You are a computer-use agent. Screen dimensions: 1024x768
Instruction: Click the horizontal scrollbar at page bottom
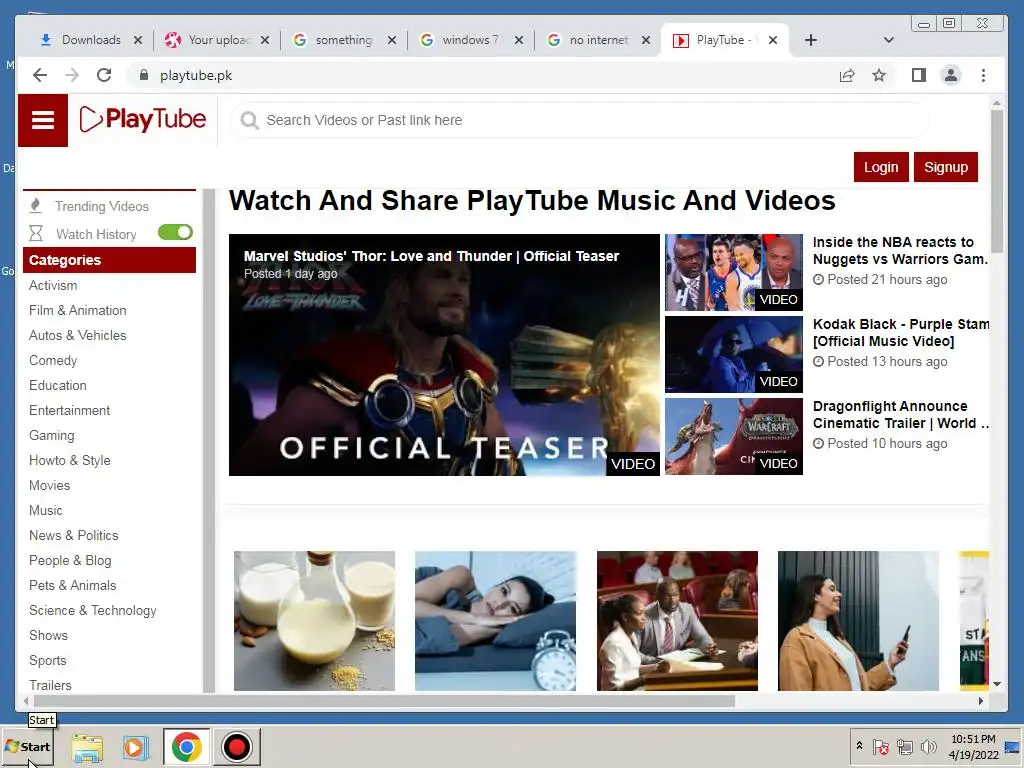tap(383, 701)
